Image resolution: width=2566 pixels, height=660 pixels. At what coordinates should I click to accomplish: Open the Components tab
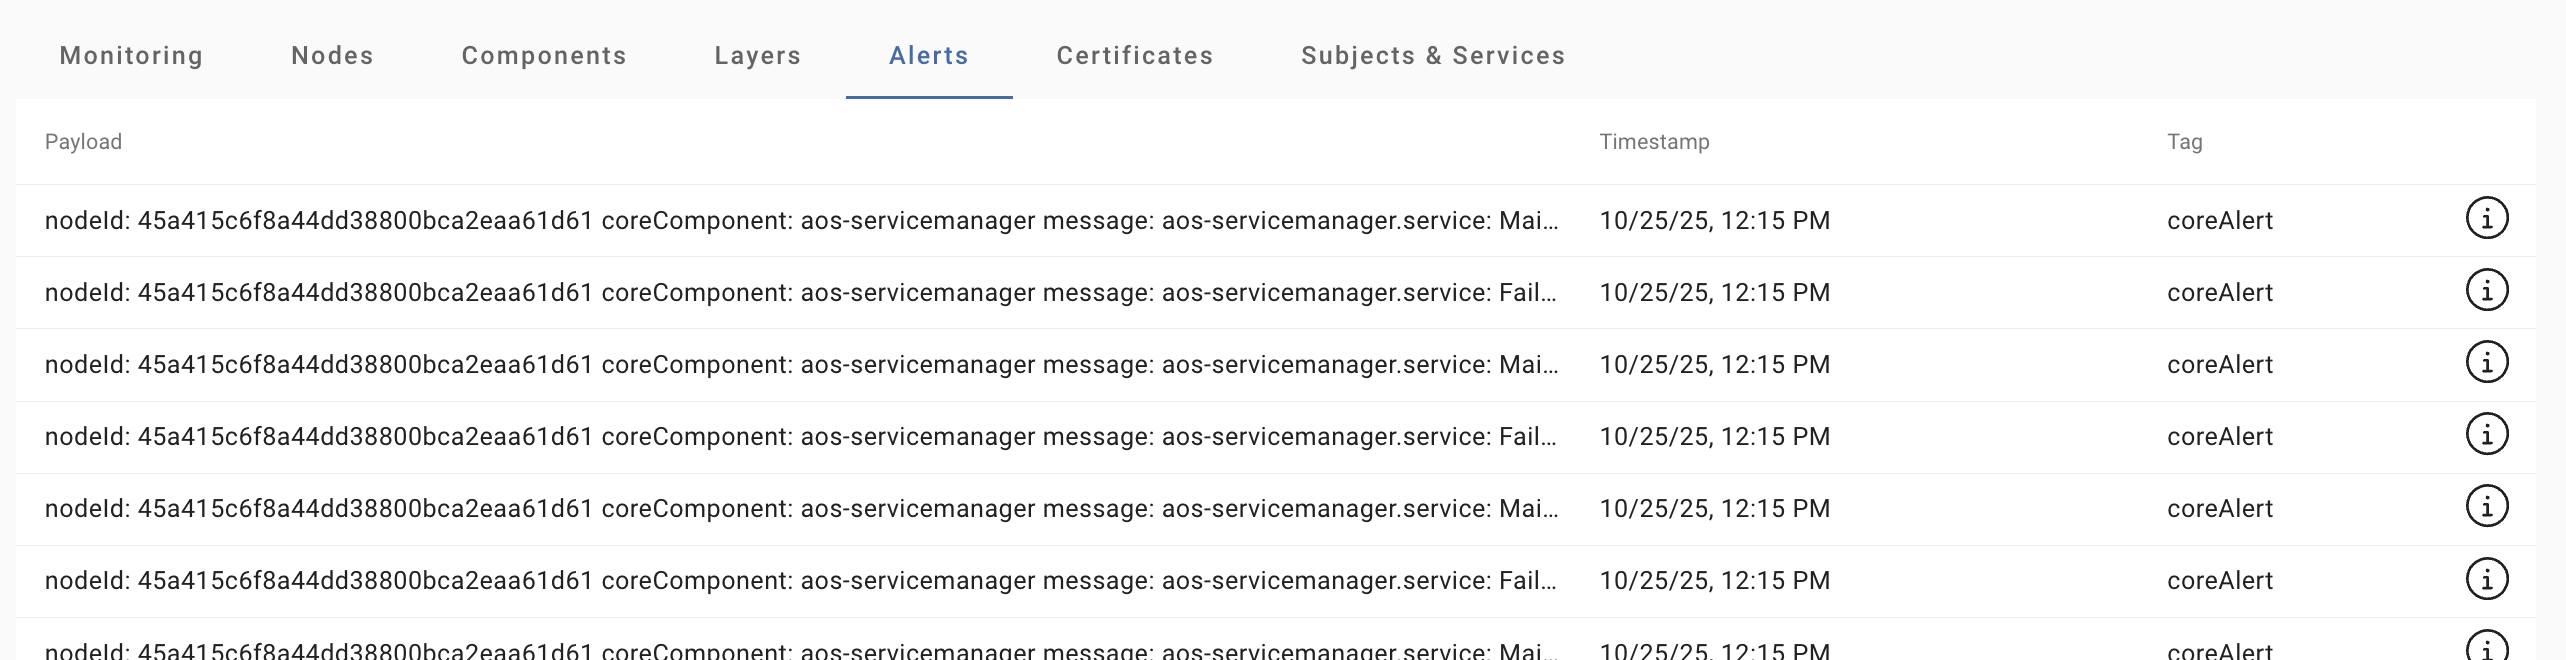point(544,56)
